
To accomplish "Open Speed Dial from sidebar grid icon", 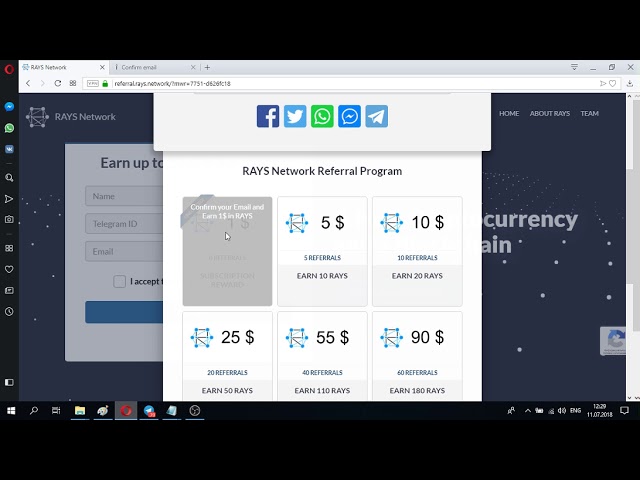I will 9,248.
